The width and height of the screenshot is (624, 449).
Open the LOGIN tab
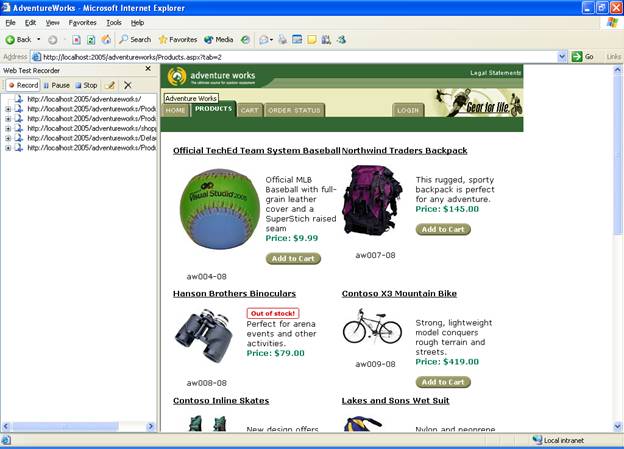pyautogui.click(x=408, y=110)
